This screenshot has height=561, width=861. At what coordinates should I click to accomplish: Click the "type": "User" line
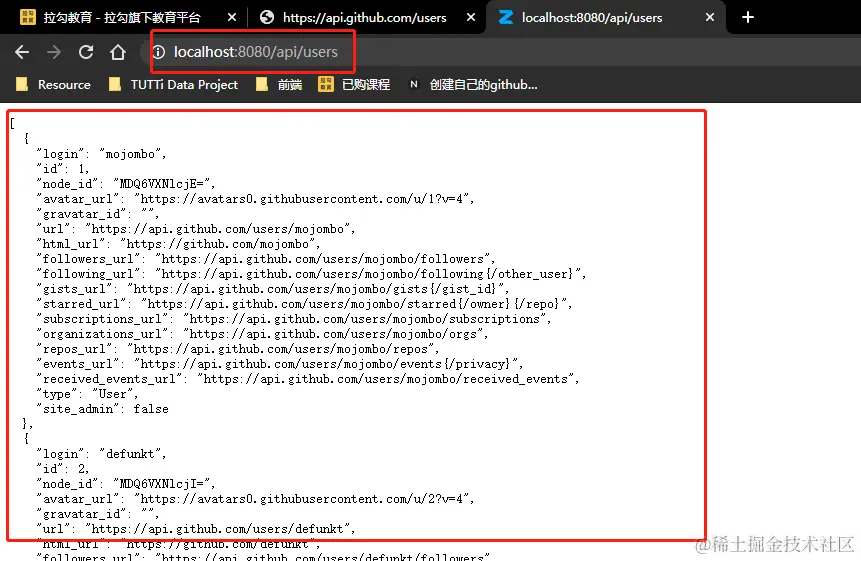(x=87, y=394)
